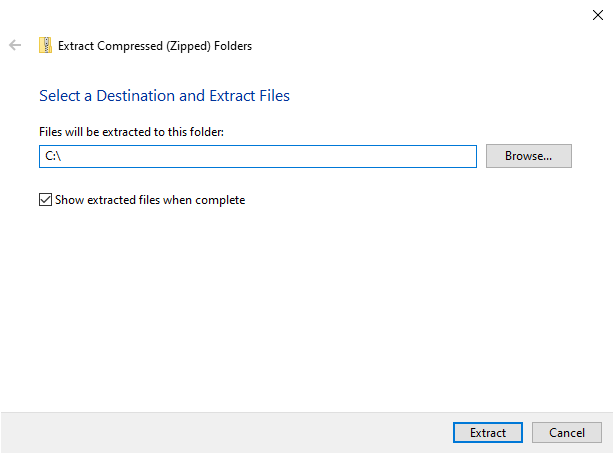
Task: Click the checkmark inside the checkbox square
Action: click(x=45, y=200)
